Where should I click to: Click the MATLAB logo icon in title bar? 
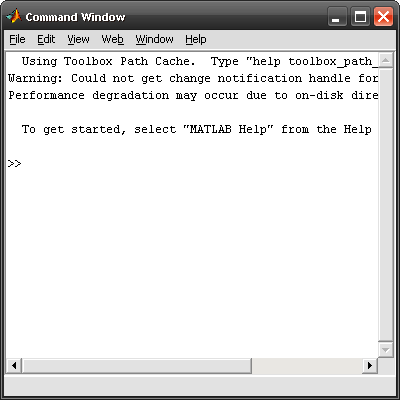click(x=14, y=16)
